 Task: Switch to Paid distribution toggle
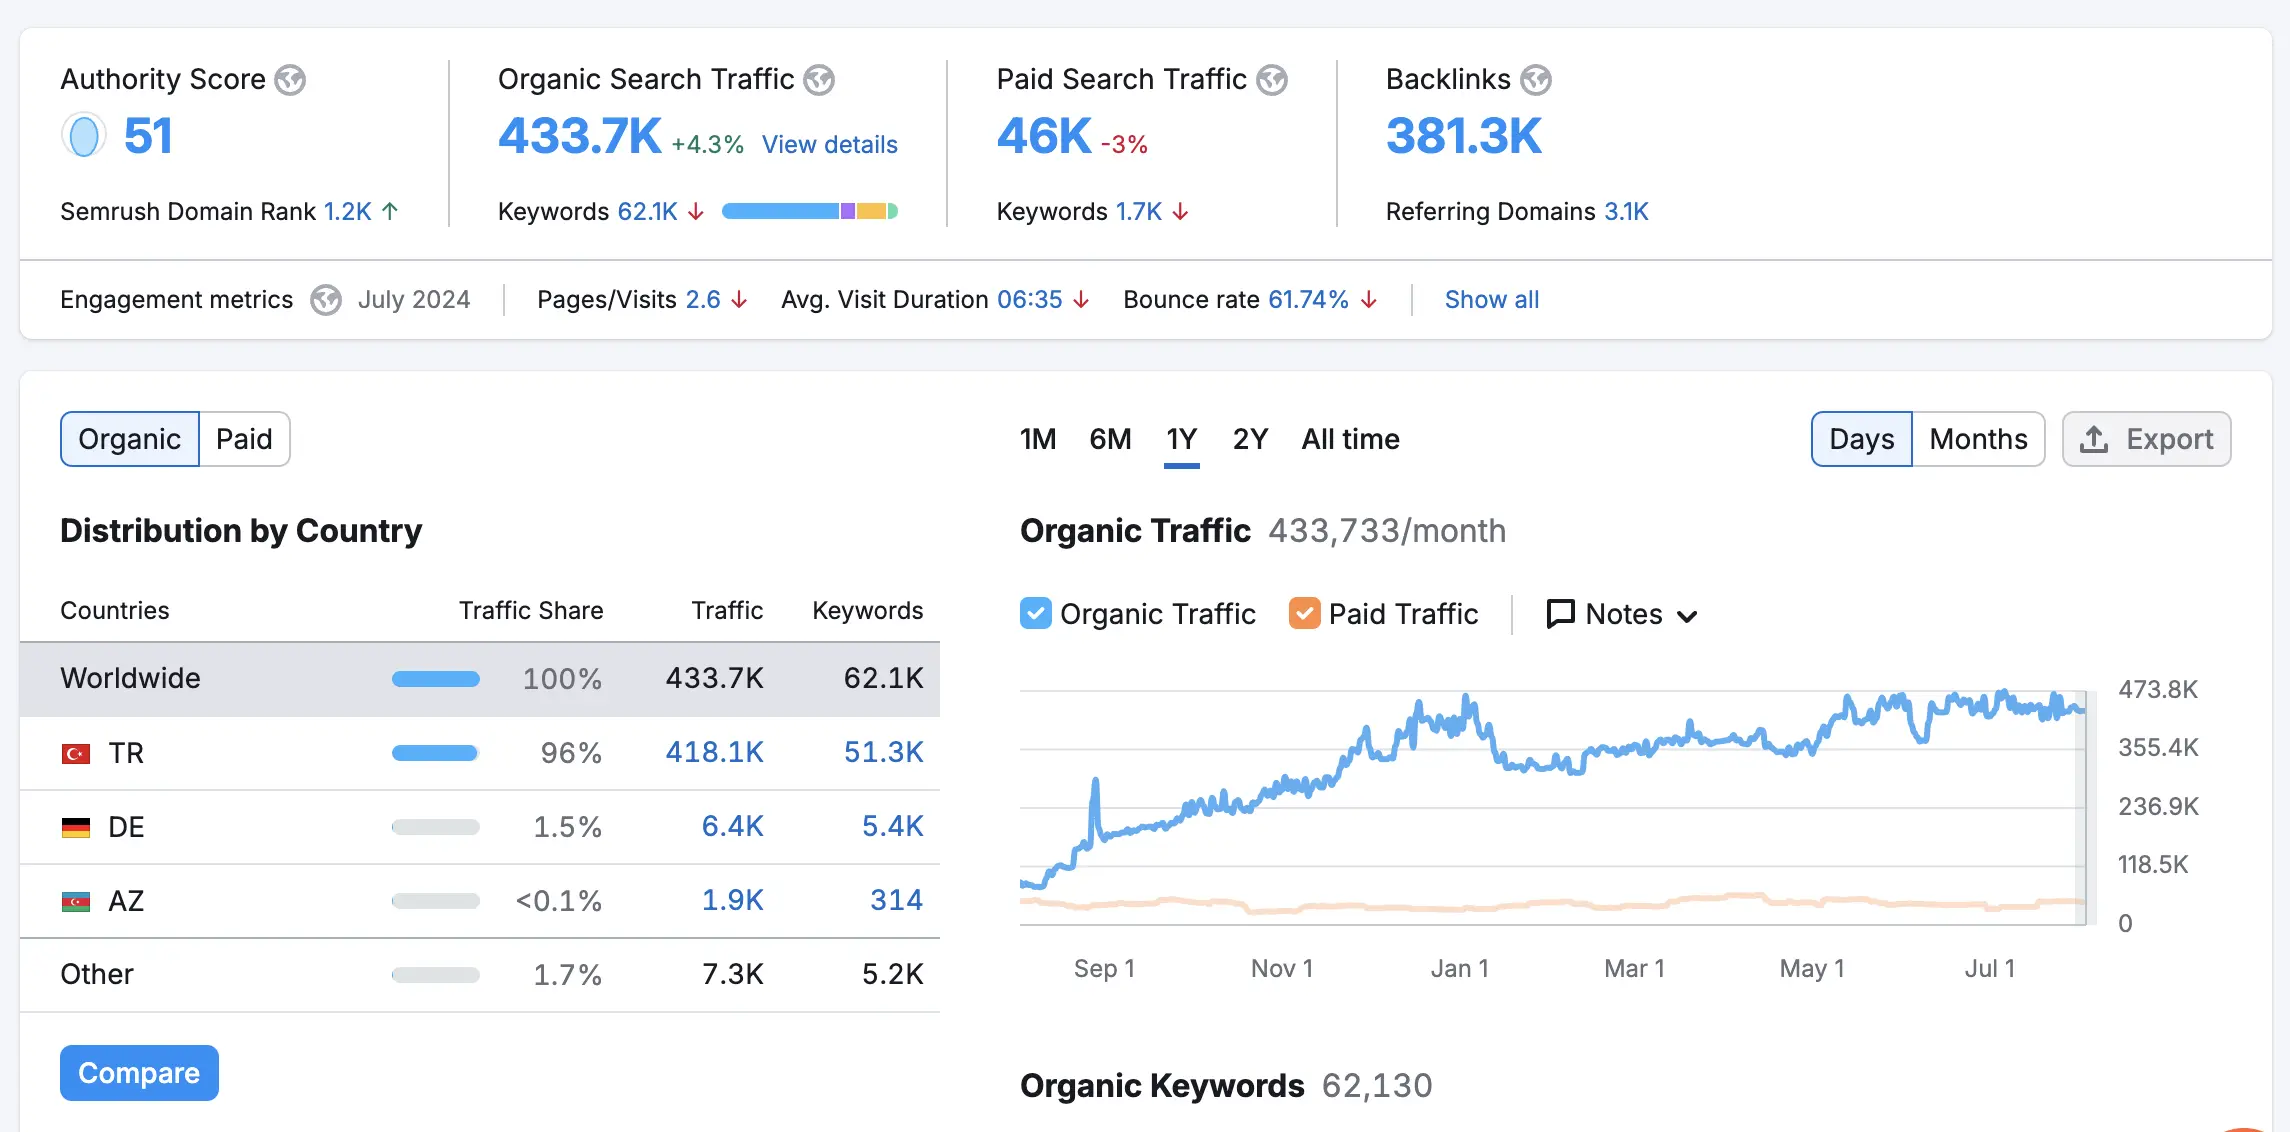pyautogui.click(x=245, y=439)
